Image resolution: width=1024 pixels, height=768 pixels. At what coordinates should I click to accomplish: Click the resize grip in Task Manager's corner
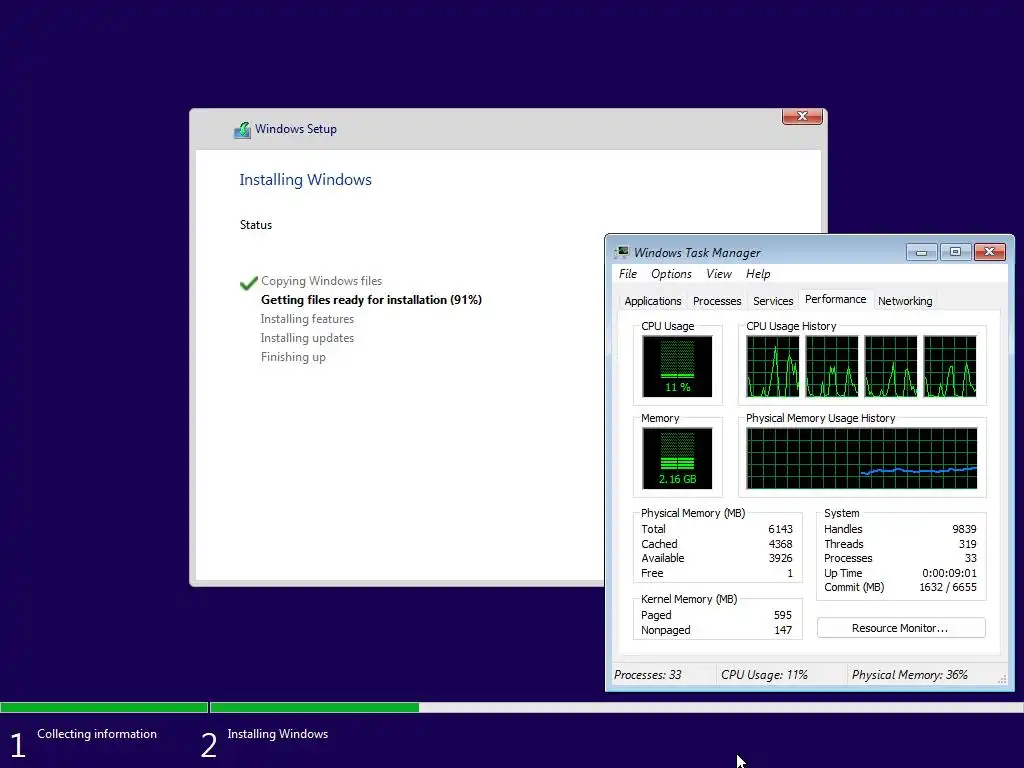pyautogui.click(x=1002, y=679)
